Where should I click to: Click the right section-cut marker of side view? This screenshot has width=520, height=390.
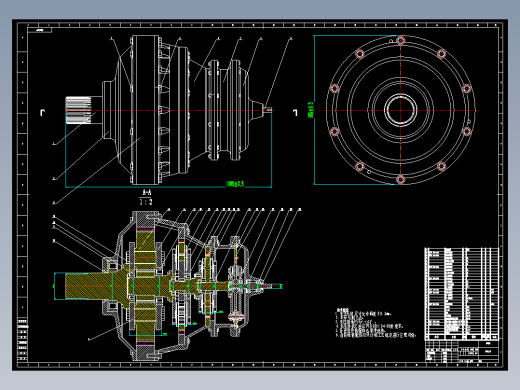(295, 113)
